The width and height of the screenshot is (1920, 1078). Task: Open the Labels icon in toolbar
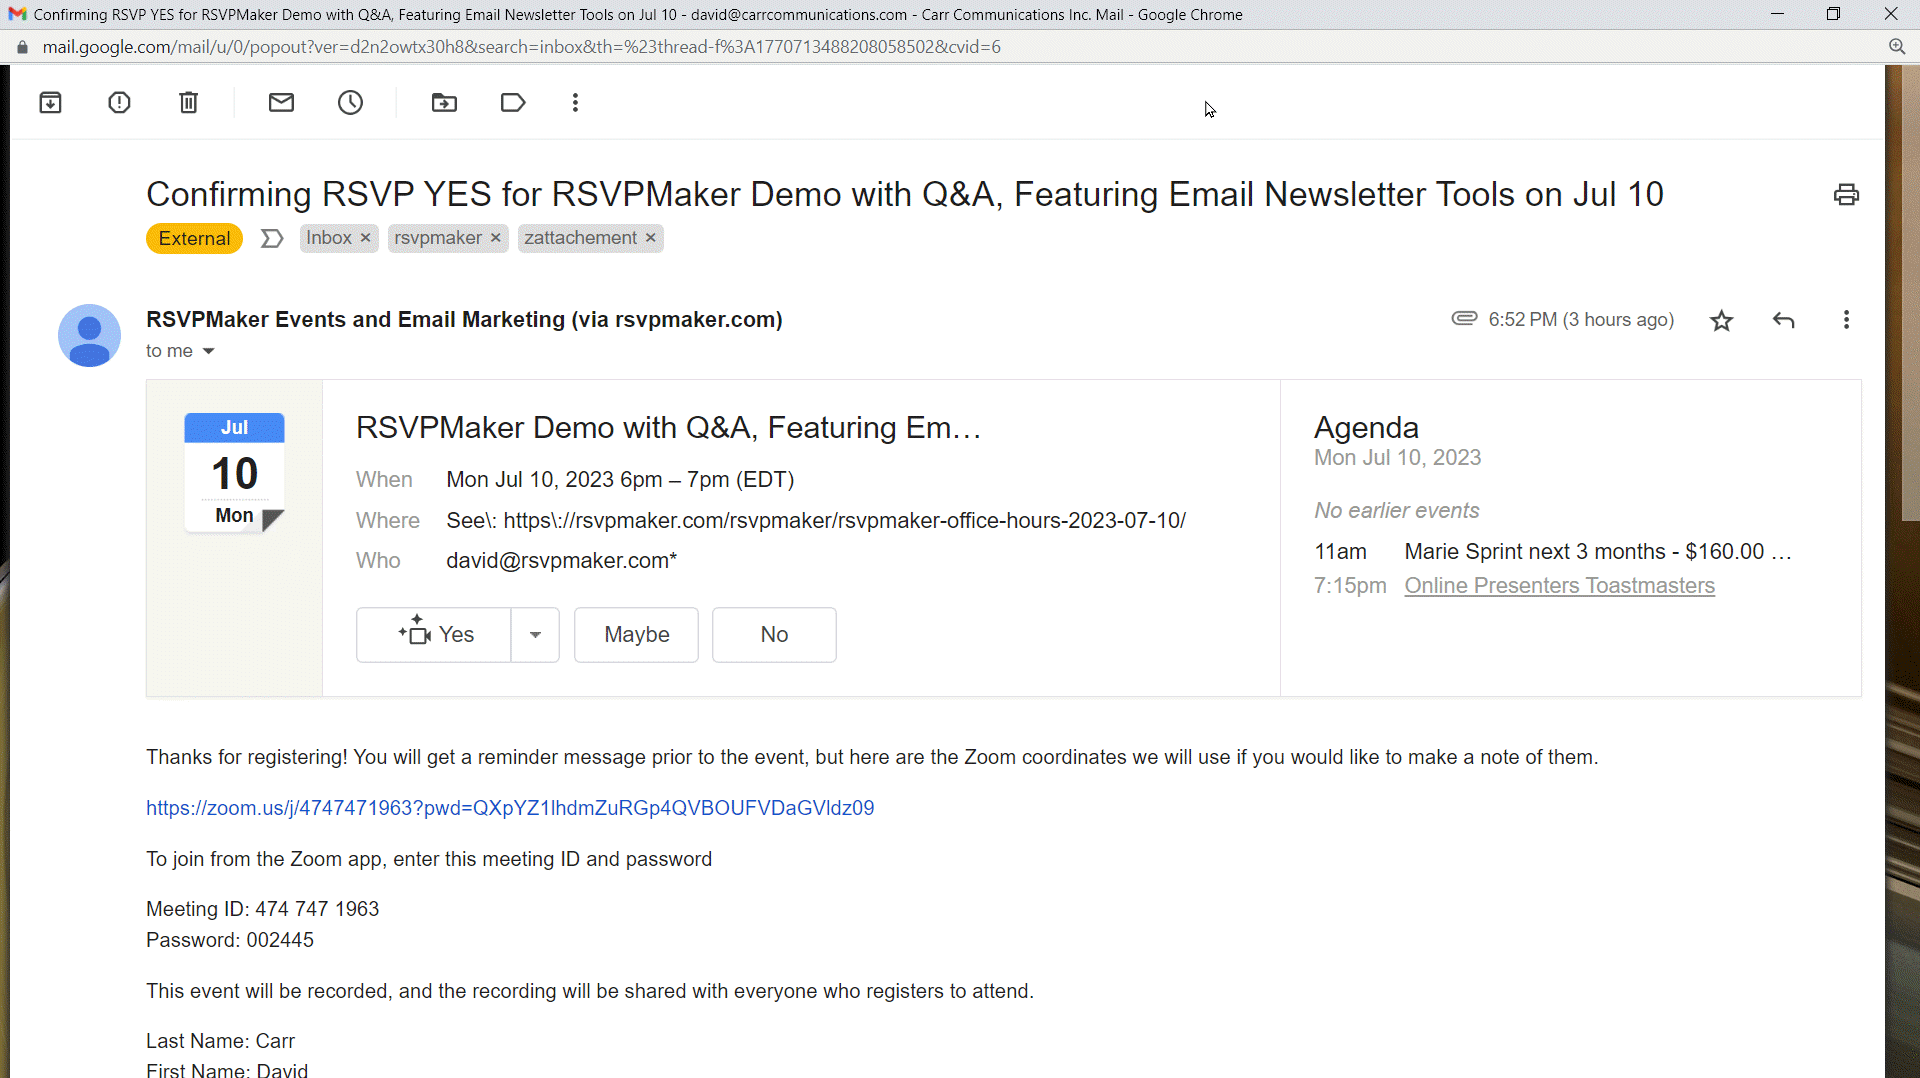pyautogui.click(x=513, y=102)
